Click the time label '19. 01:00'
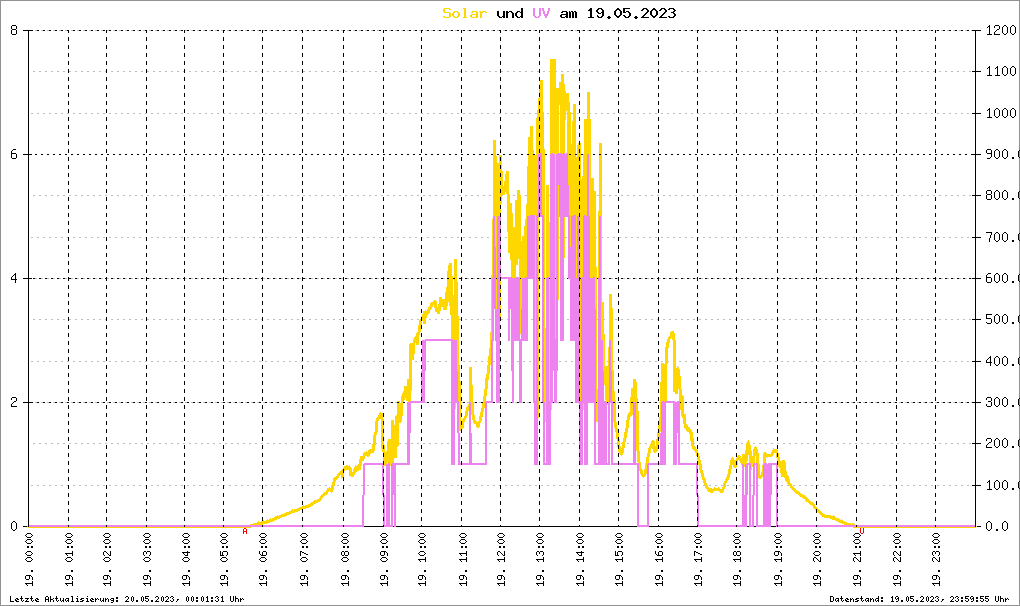 coord(69,560)
